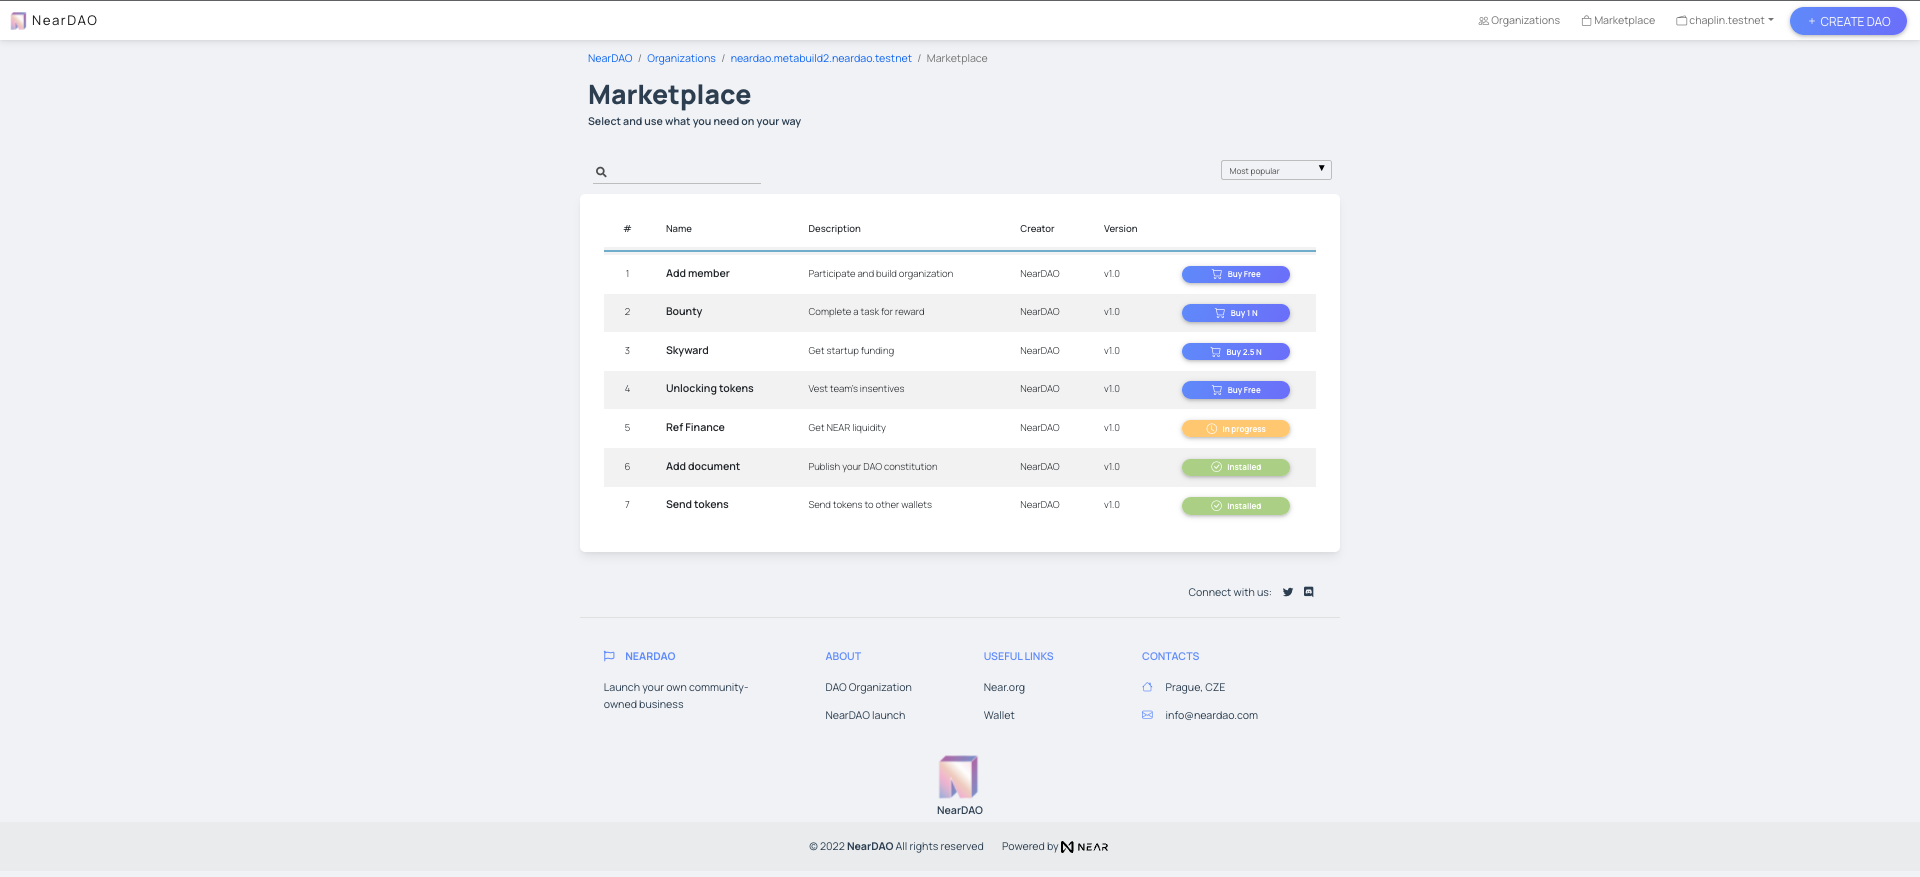This screenshot has height=877, width=1920.
Task: Click the NearDAO cube logo in footer
Action: [x=958, y=777]
